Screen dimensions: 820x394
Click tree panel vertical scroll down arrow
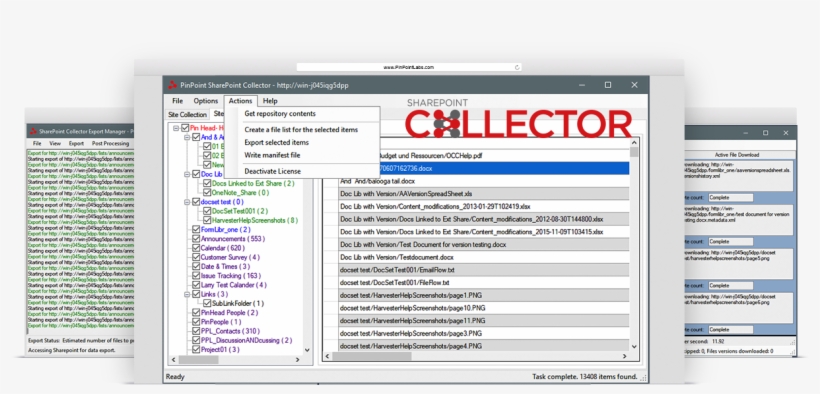pos(307,351)
